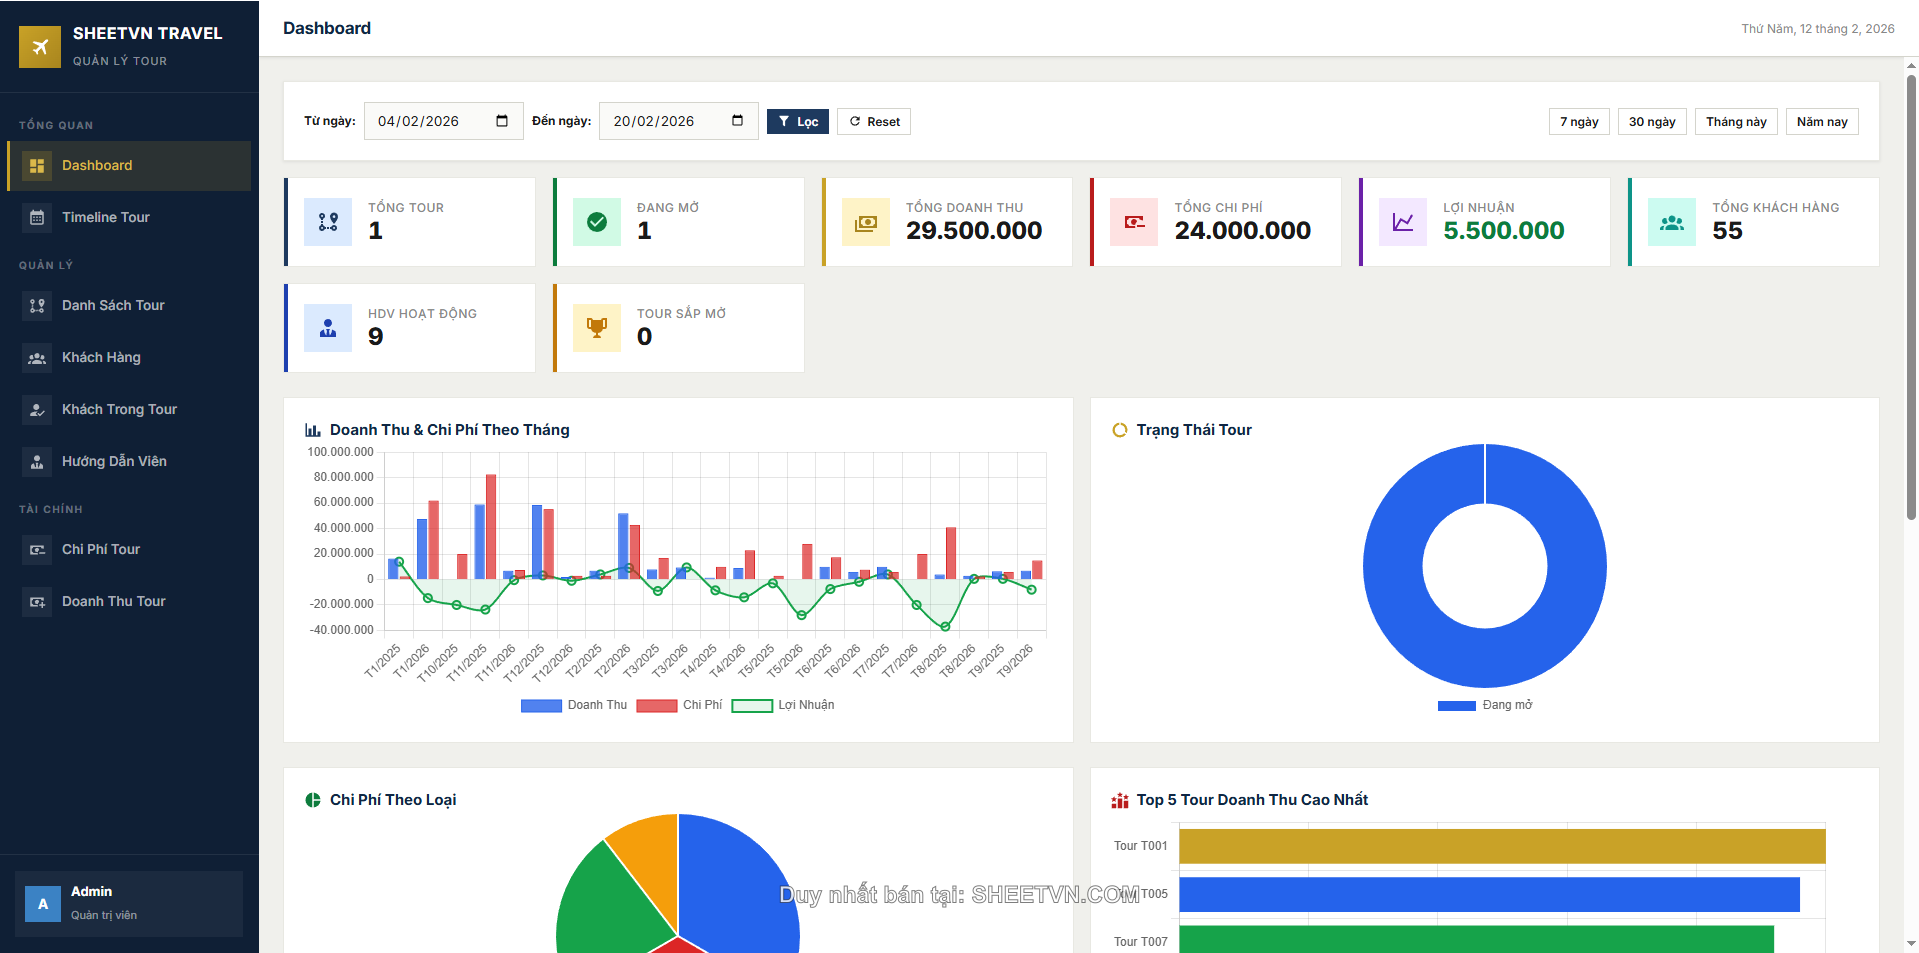Click the airplane logo of SheetVN Travel
This screenshot has width=1919, height=953.
tap(40, 46)
